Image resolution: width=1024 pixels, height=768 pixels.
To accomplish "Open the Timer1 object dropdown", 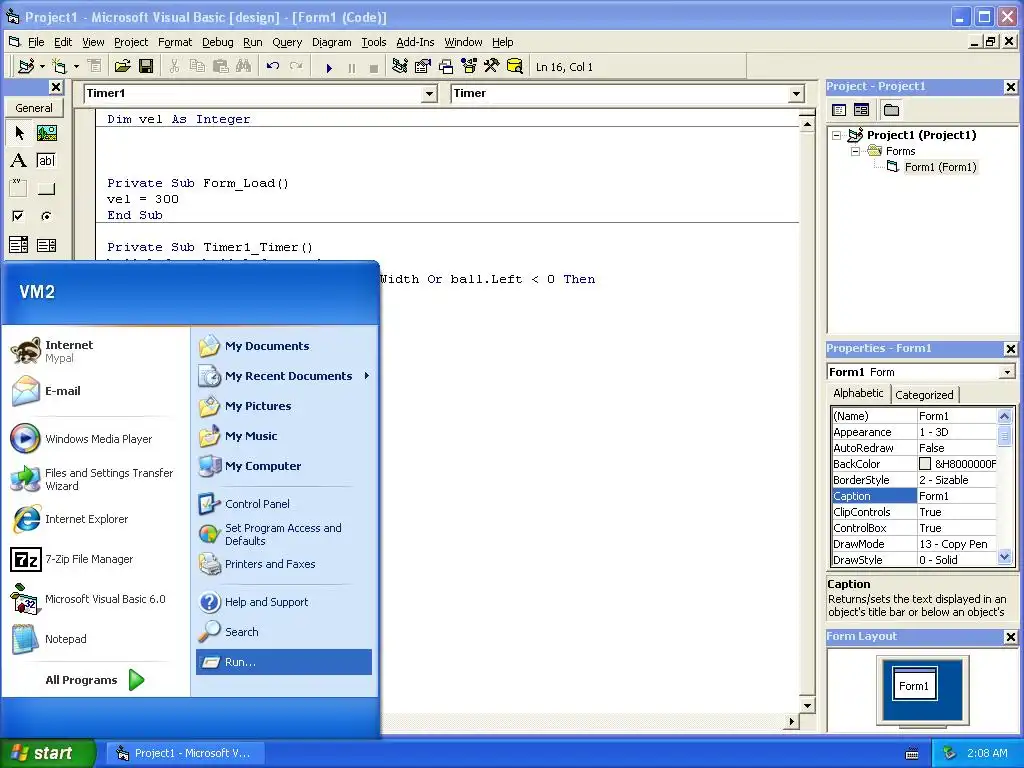I will point(429,93).
